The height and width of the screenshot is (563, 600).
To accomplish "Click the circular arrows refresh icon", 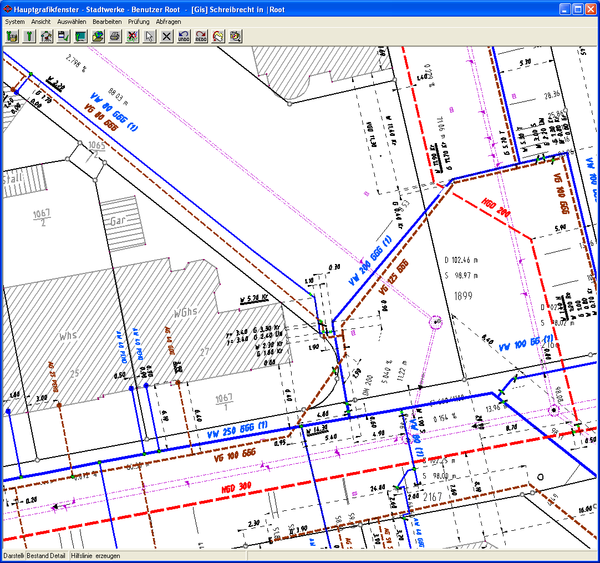I will (217, 37).
